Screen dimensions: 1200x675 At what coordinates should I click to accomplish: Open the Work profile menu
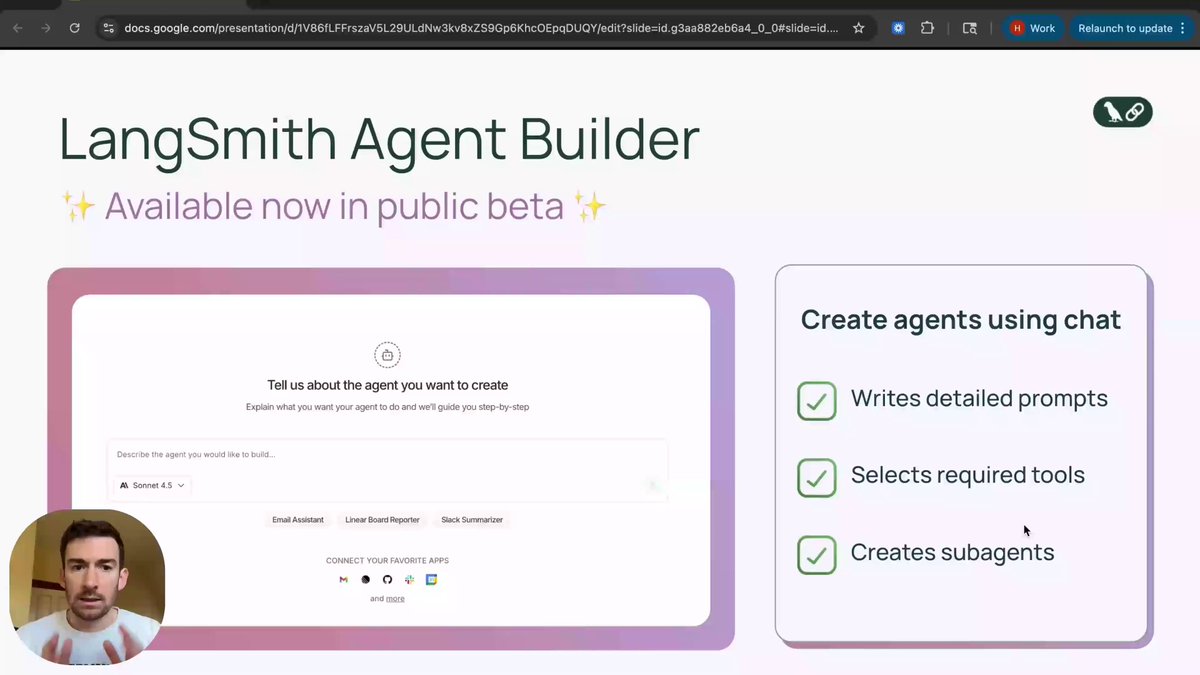(1032, 28)
